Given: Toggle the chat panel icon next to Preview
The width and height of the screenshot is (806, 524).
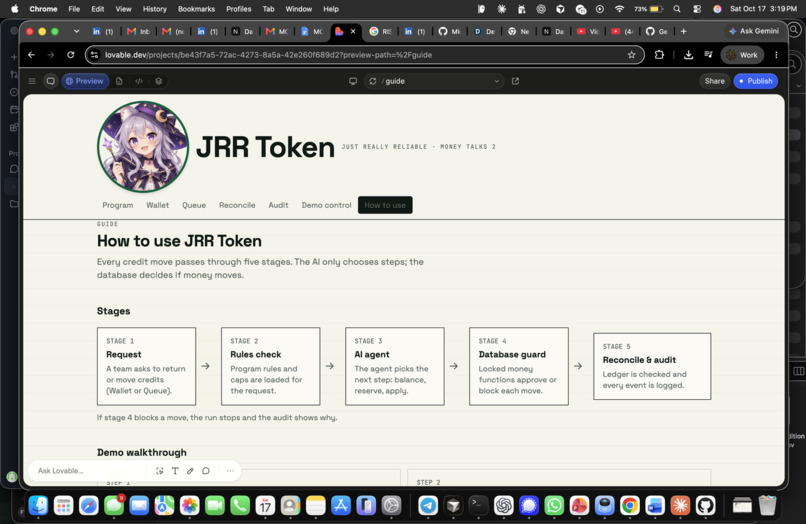Looking at the screenshot, I should coord(50,81).
